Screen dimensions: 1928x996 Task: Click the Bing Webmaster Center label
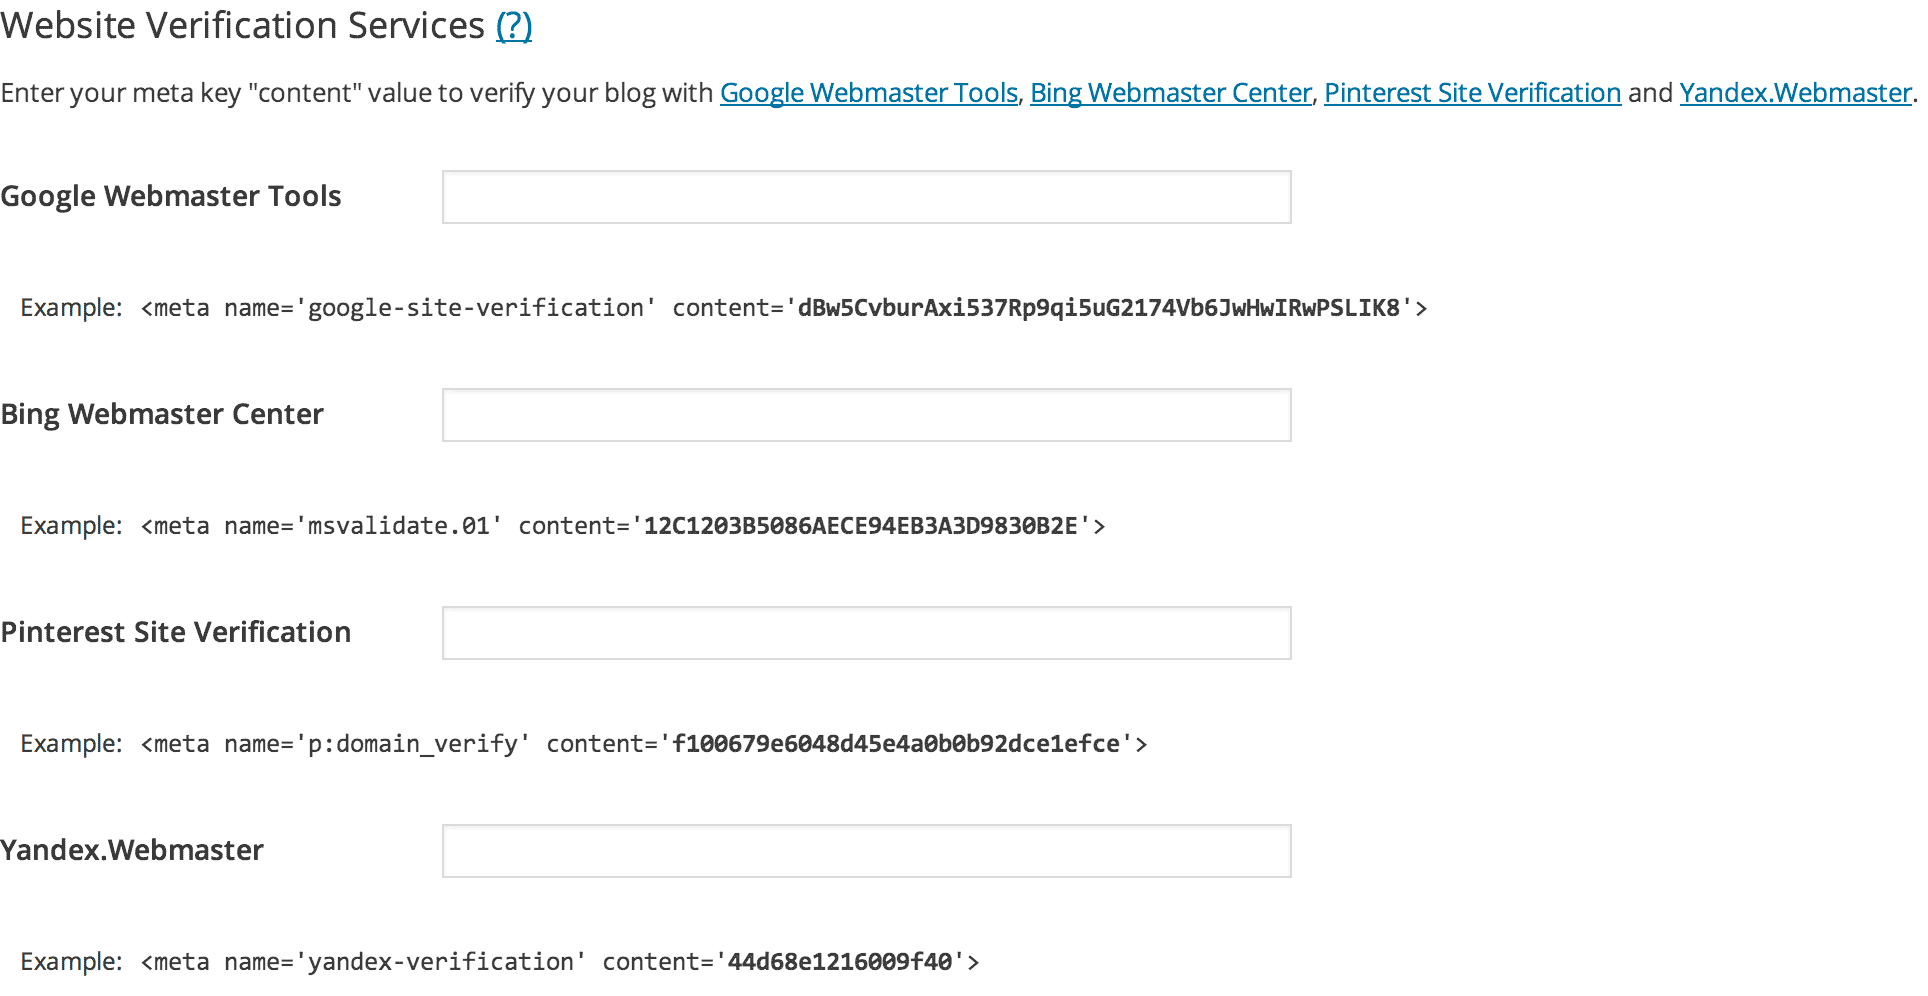point(161,413)
